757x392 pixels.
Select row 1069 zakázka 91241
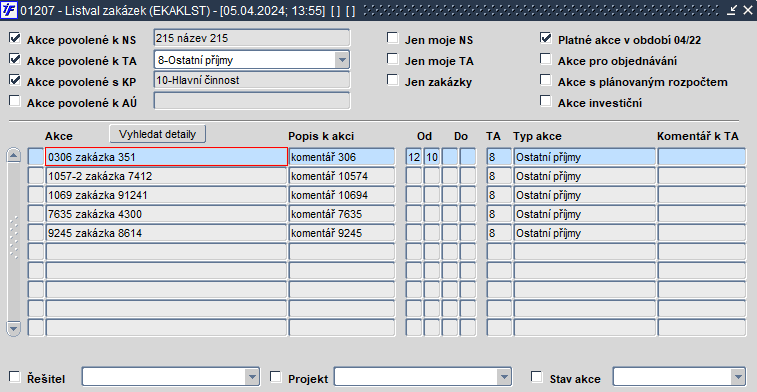point(167,195)
